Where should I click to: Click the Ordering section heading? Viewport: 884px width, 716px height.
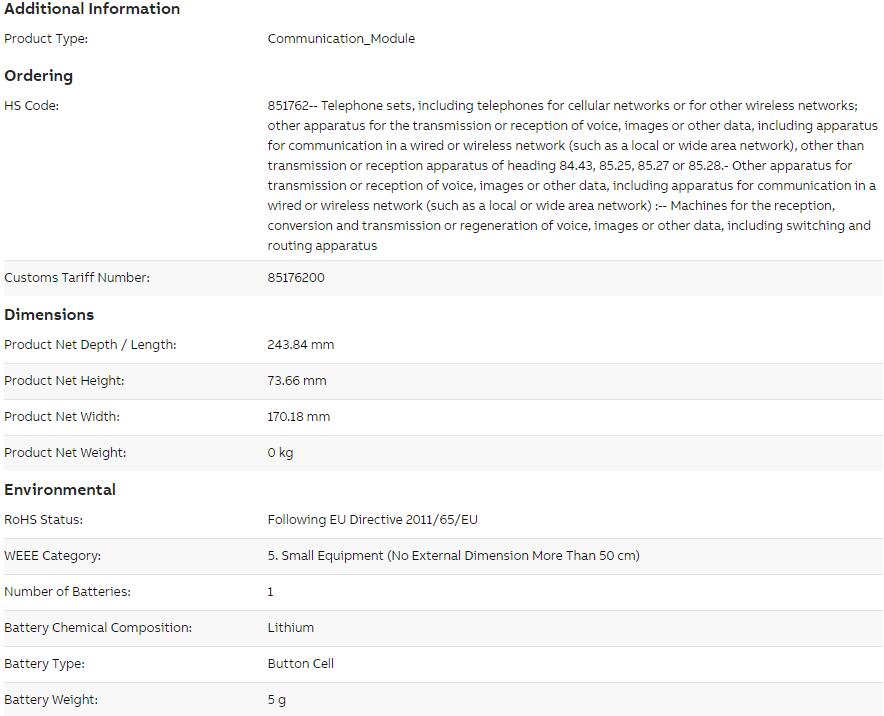pyautogui.click(x=38, y=76)
